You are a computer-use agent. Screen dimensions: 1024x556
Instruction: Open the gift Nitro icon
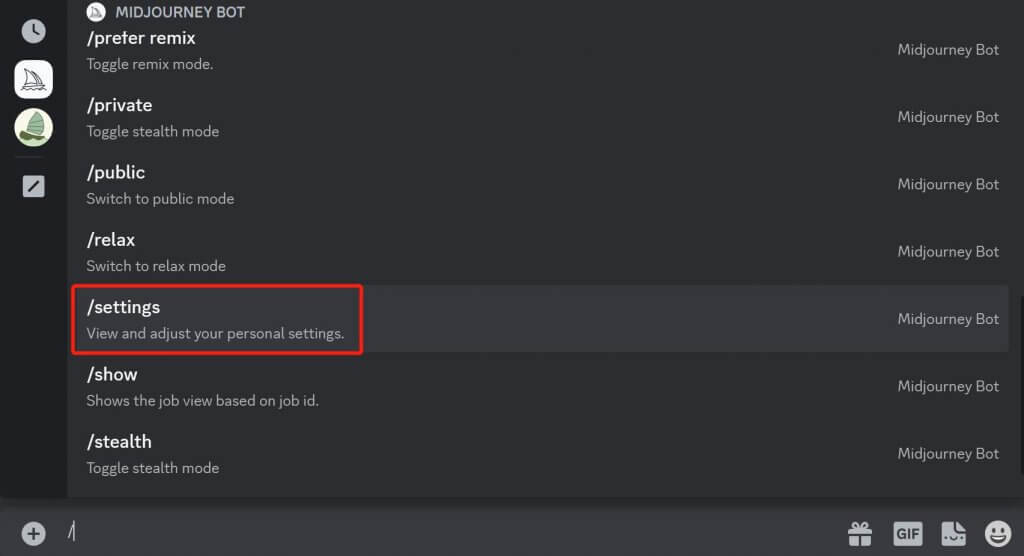pos(859,534)
